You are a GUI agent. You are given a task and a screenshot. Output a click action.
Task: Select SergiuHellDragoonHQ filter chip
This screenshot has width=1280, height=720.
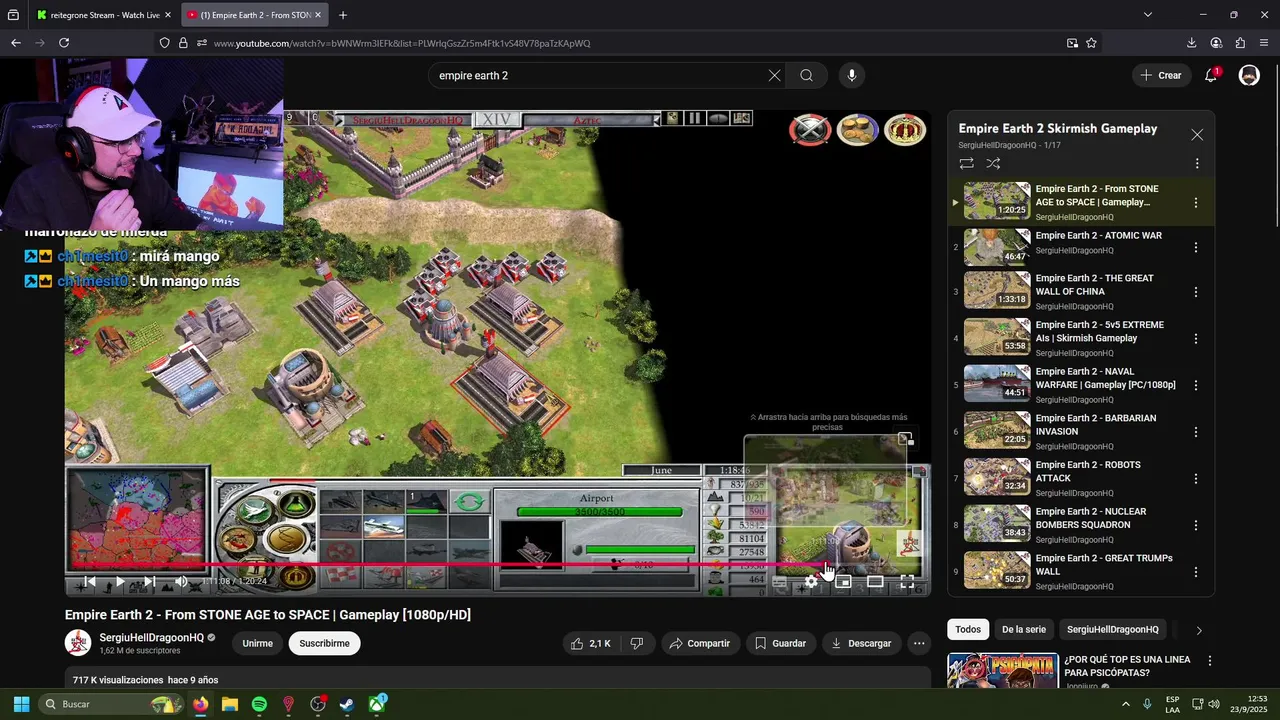[1112, 629]
